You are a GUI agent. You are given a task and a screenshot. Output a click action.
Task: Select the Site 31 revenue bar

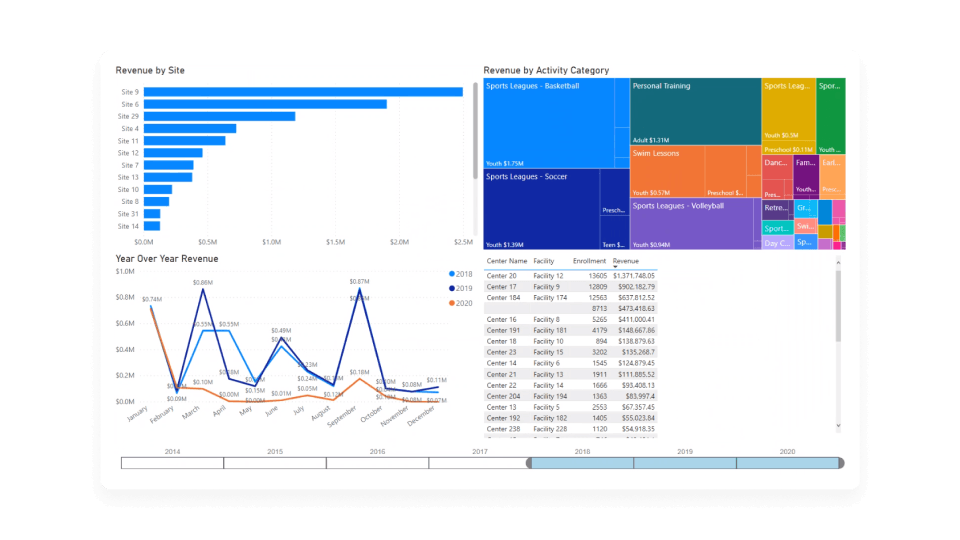click(152, 214)
